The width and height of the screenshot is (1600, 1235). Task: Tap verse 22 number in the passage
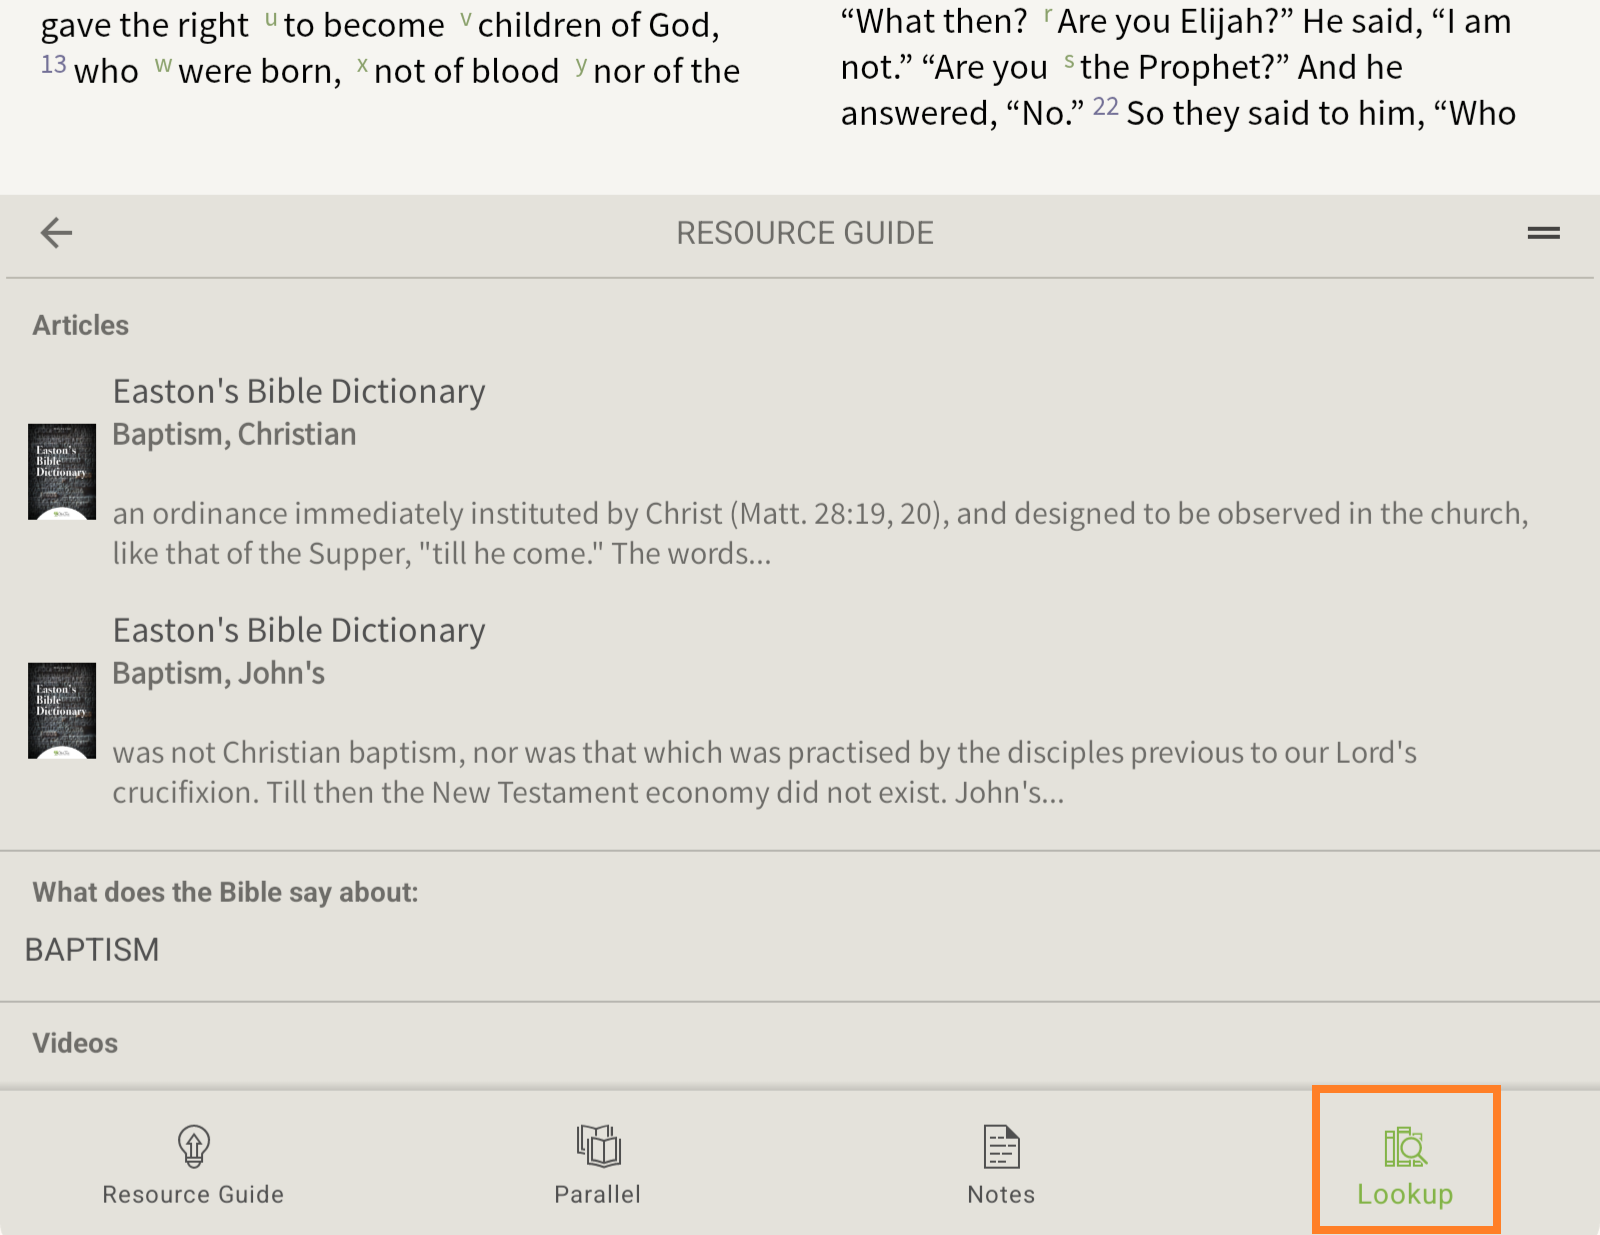coord(1105,107)
